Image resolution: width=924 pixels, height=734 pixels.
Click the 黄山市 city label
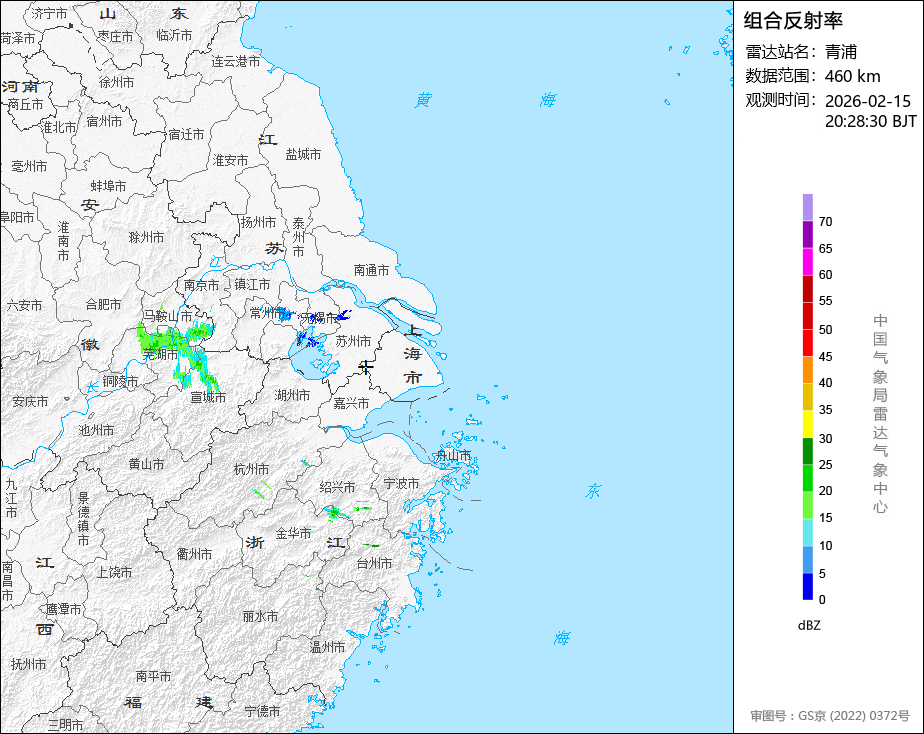146,464
